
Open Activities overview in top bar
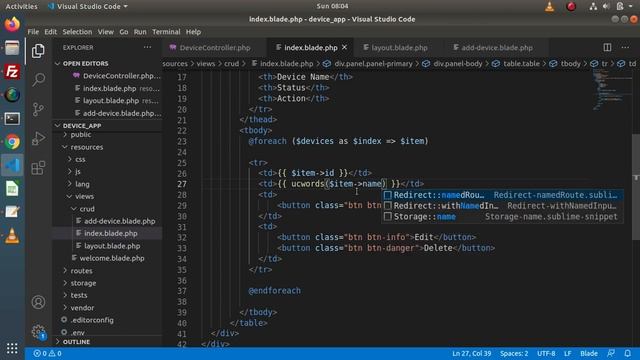(21, 6)
